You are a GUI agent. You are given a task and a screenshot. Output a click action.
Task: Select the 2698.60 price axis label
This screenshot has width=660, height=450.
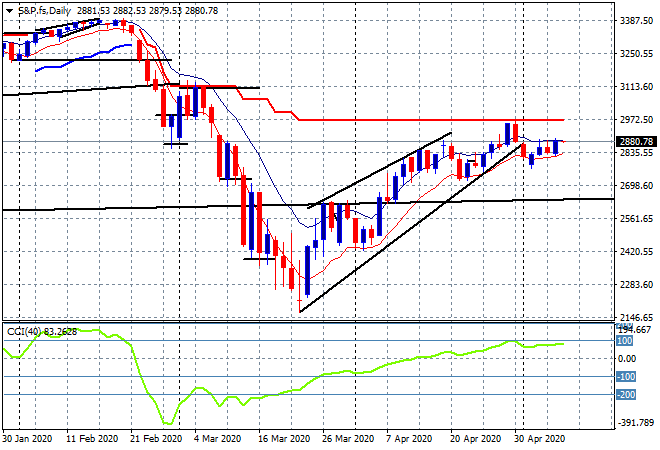click(636, 186)
